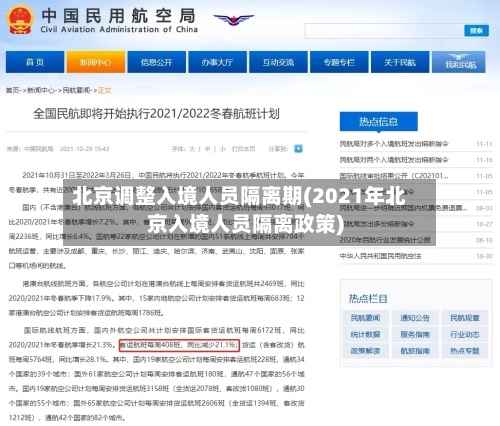Click the national emblem logo

(x=20, y=20)
